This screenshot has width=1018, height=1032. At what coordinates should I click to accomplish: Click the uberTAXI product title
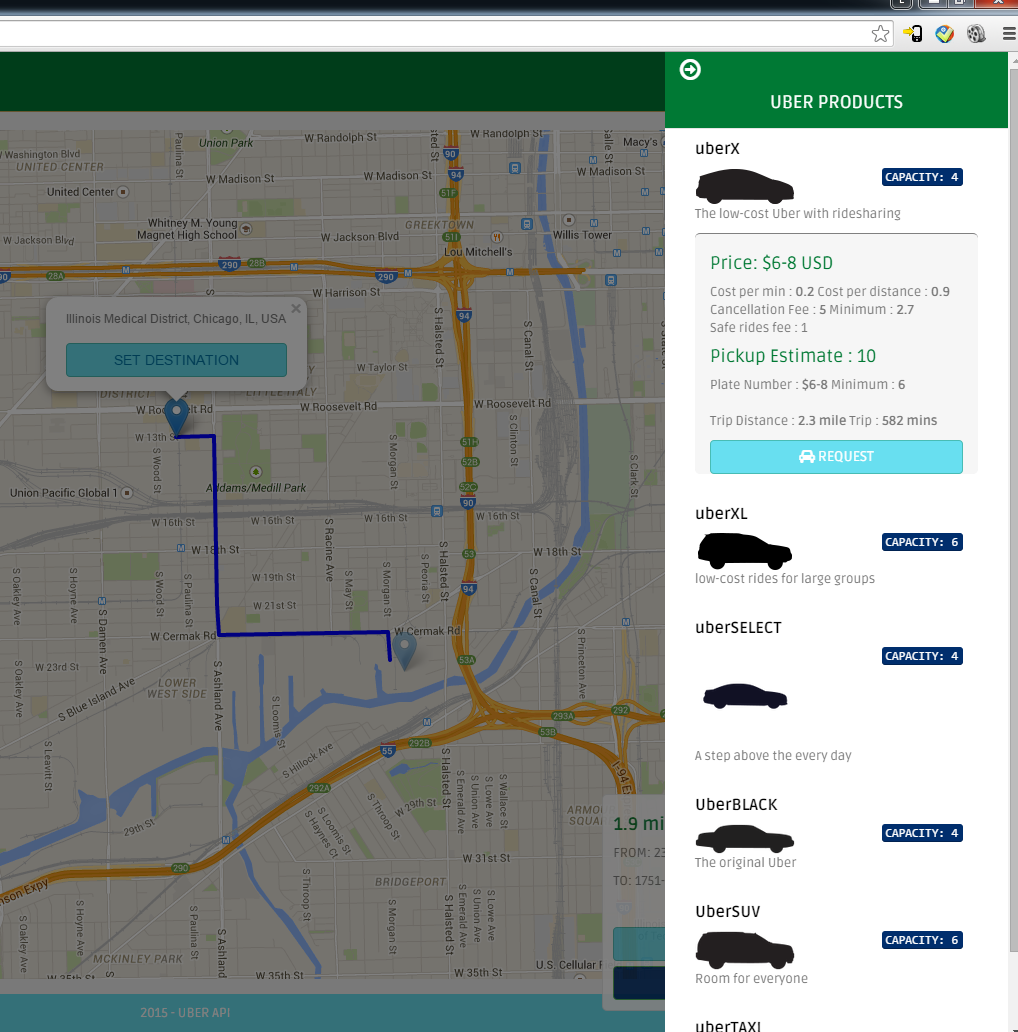pyautogui.click(x=728, y=1025)
